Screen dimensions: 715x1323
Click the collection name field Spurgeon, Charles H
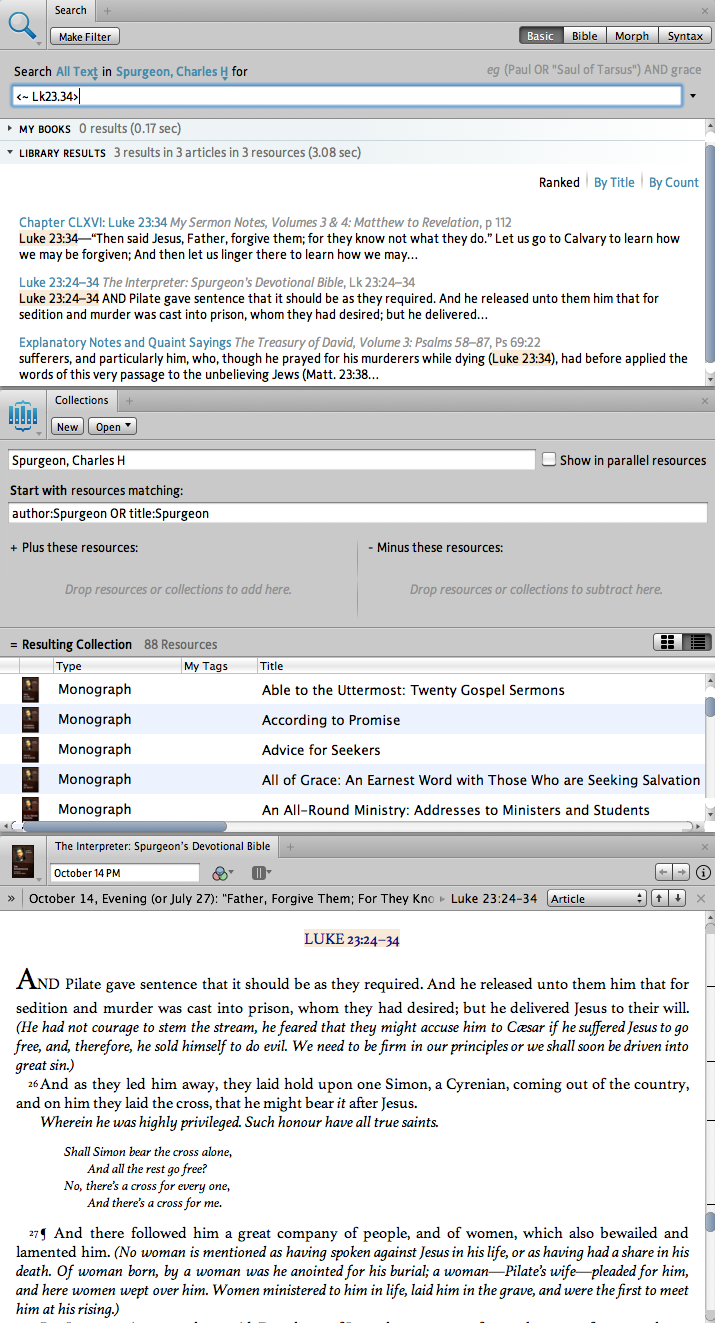click(x=272, y=460)
